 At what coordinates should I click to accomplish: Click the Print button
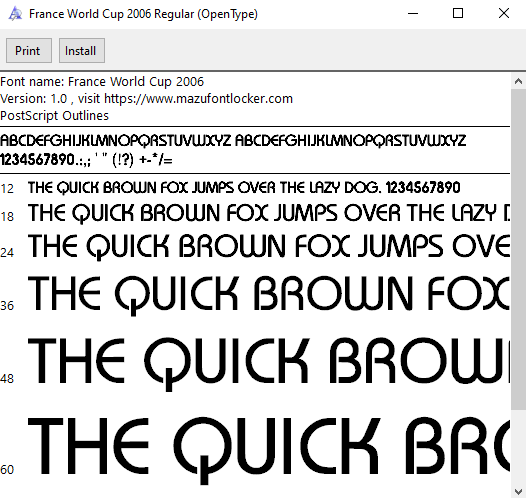29,51
